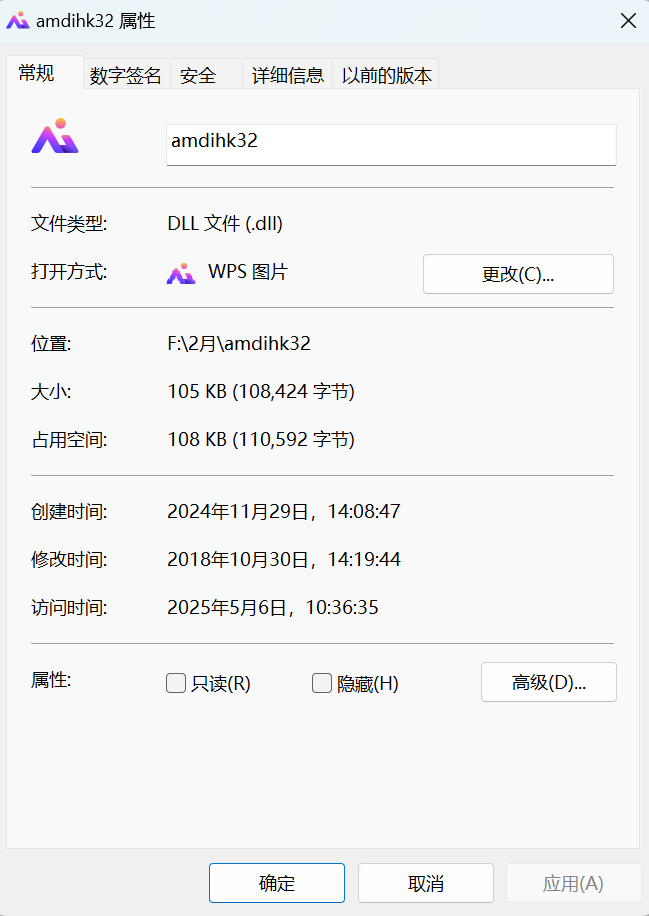Enable the 隐藏(H) checkbox

coord(322,683)
